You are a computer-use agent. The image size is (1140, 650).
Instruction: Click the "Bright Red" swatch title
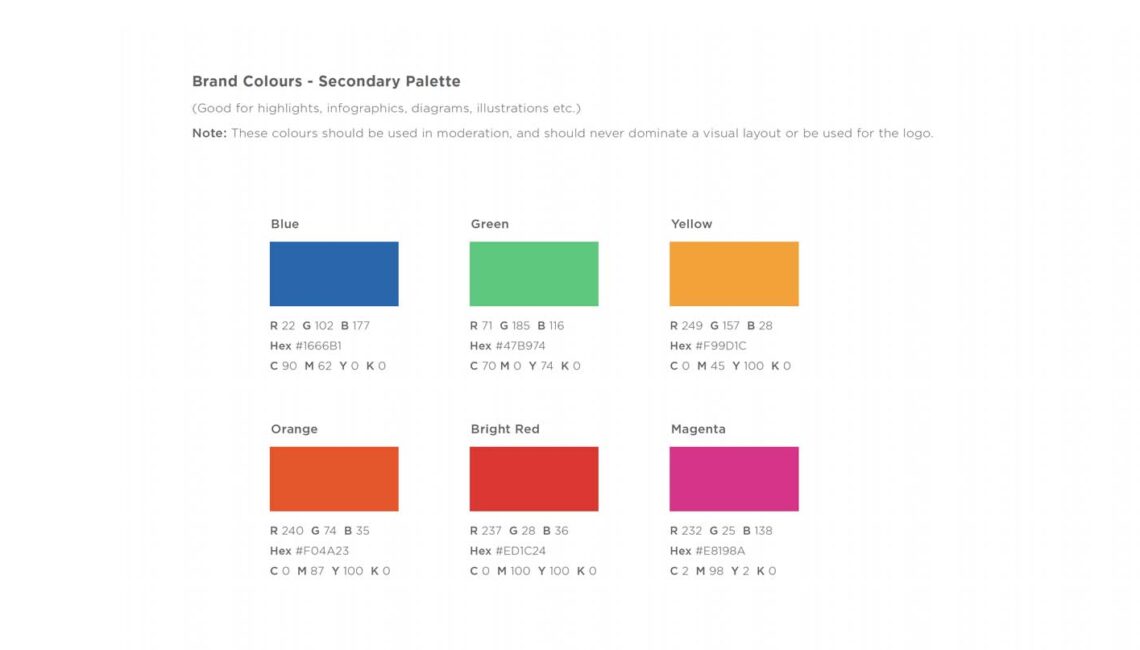[x=505, y=429]
